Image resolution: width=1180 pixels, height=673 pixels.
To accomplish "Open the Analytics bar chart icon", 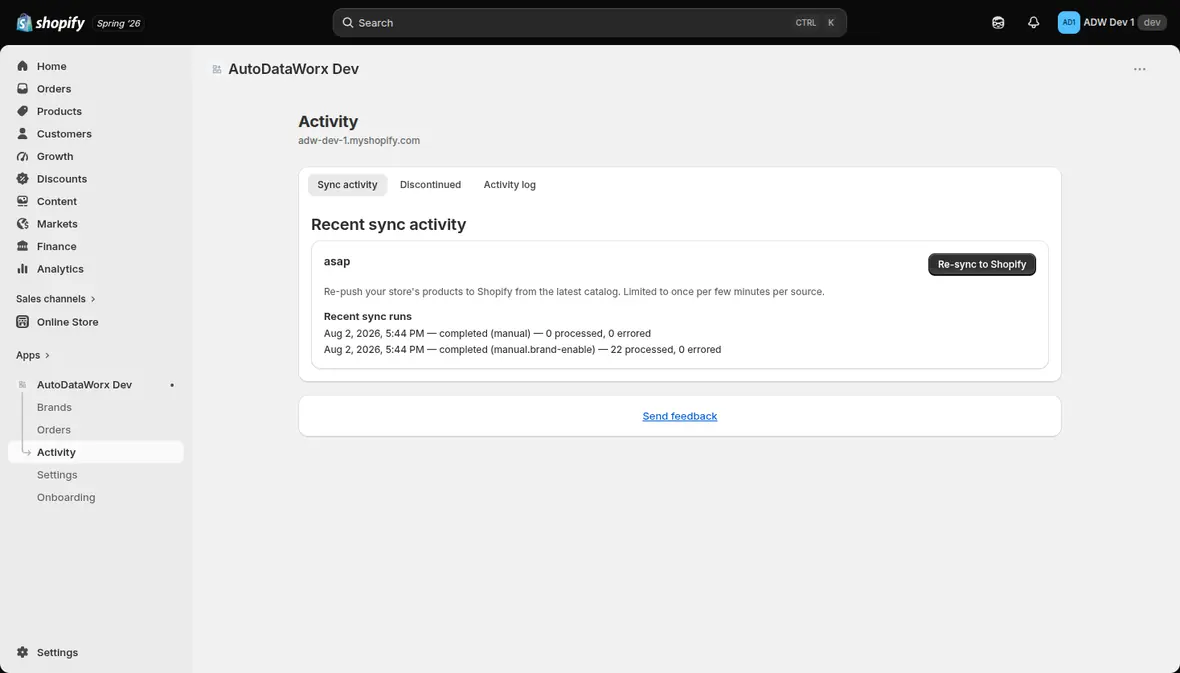I will [23, 270].
